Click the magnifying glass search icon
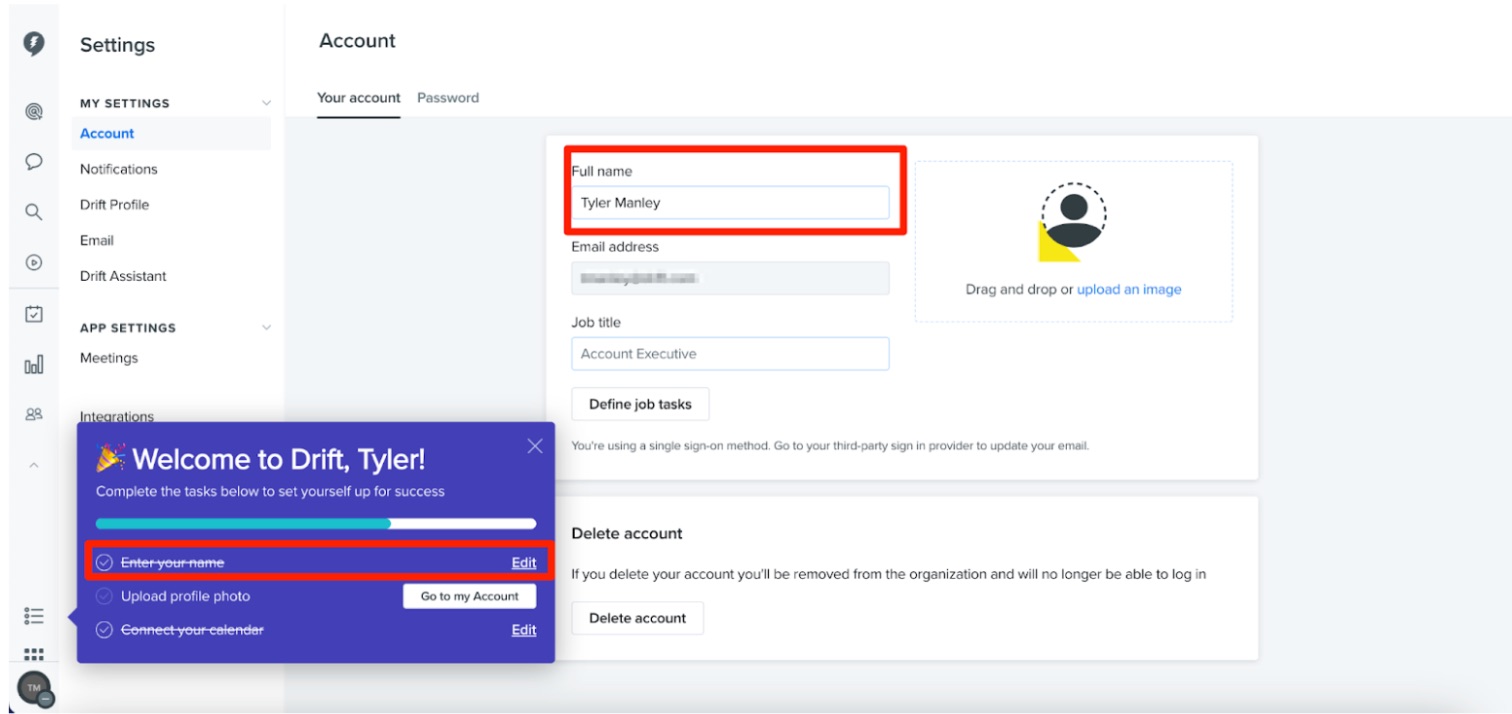The width and height of the screenshot is (1512, 714). (x=34, y=211)
